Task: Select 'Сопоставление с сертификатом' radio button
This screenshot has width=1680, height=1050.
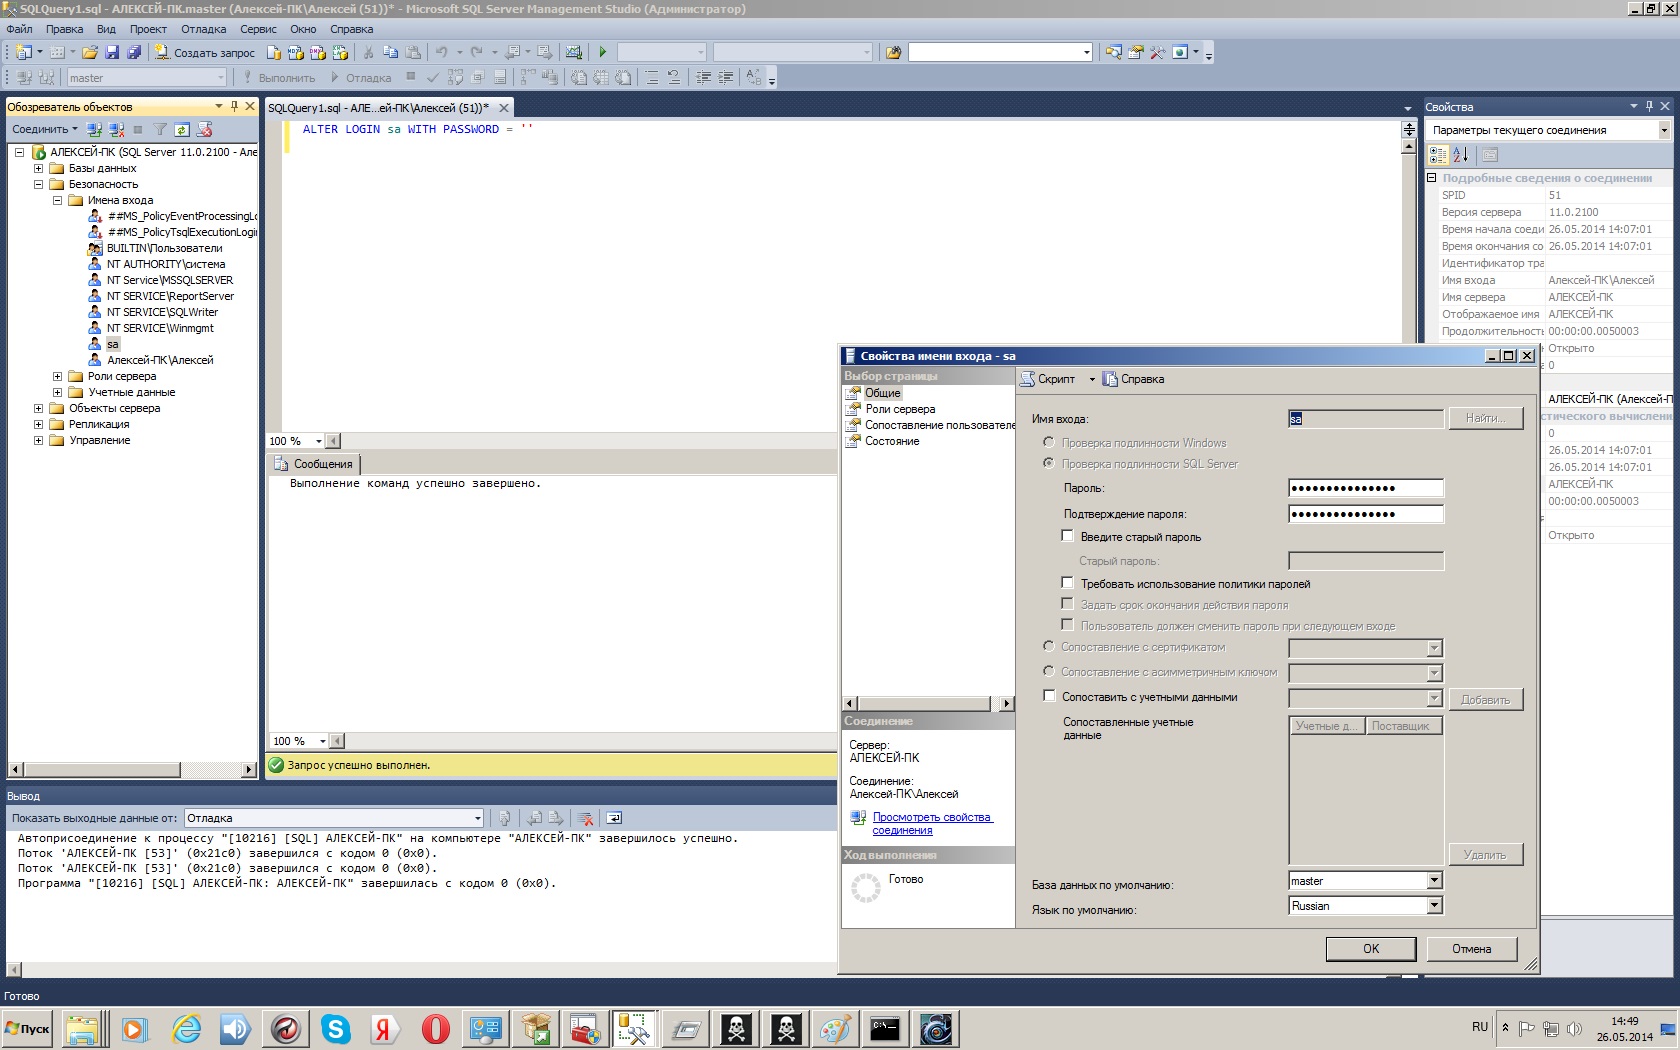Action: [x=1048, y=646]
